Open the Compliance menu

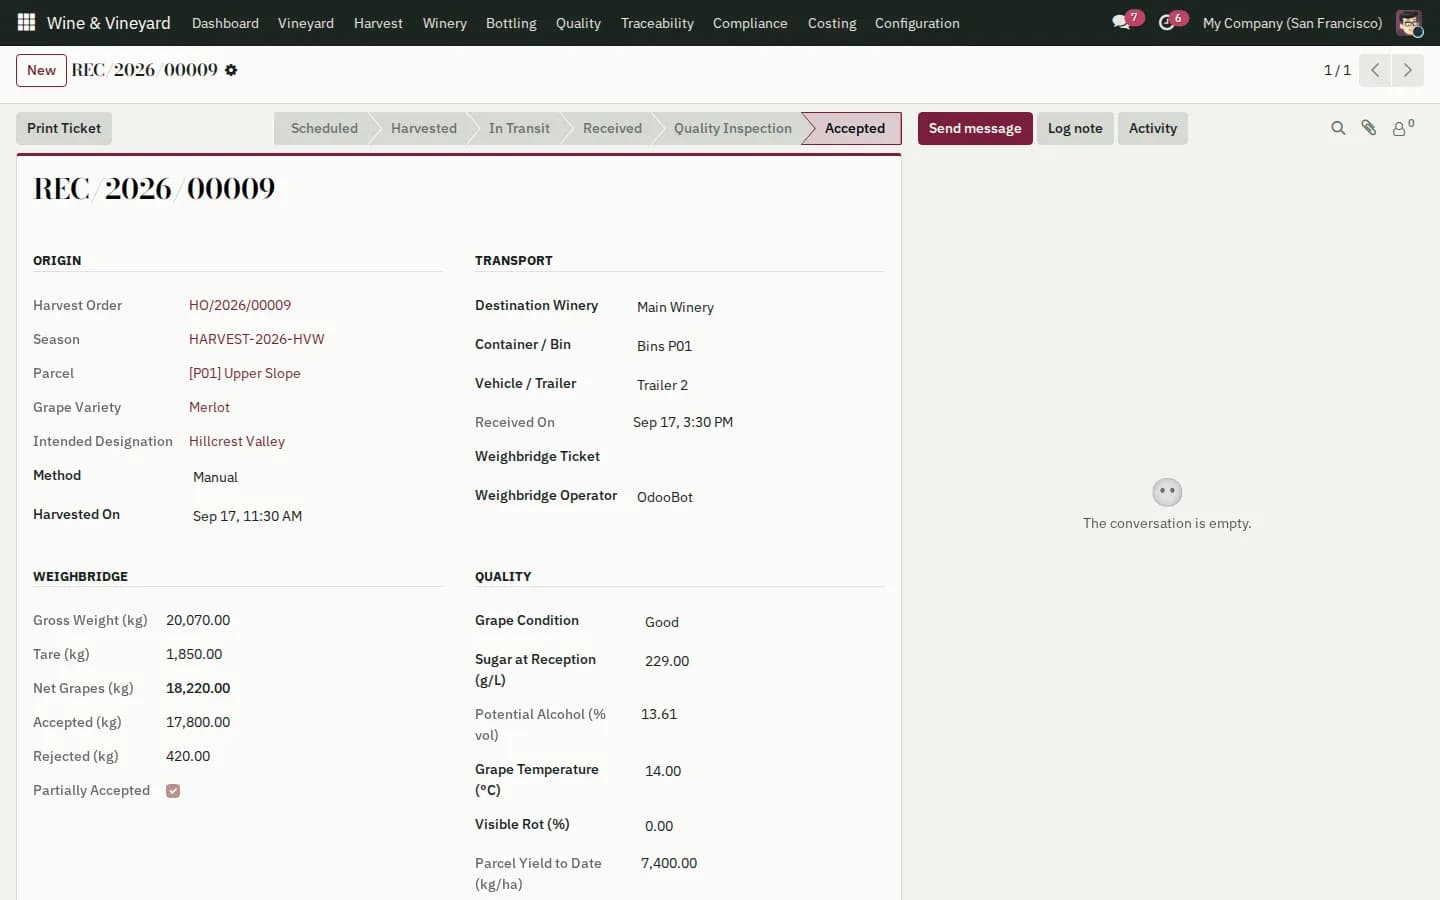coord(750,23)
